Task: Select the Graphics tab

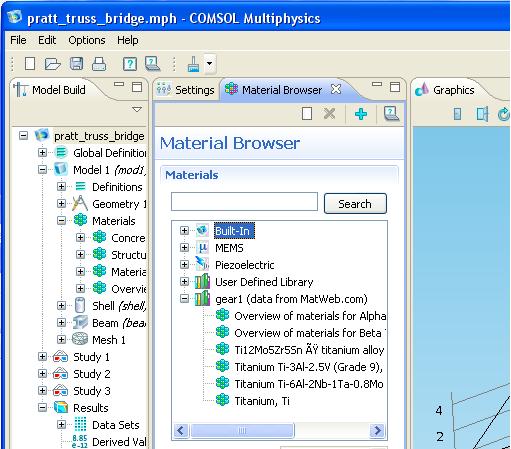Action: coord(445,90)
